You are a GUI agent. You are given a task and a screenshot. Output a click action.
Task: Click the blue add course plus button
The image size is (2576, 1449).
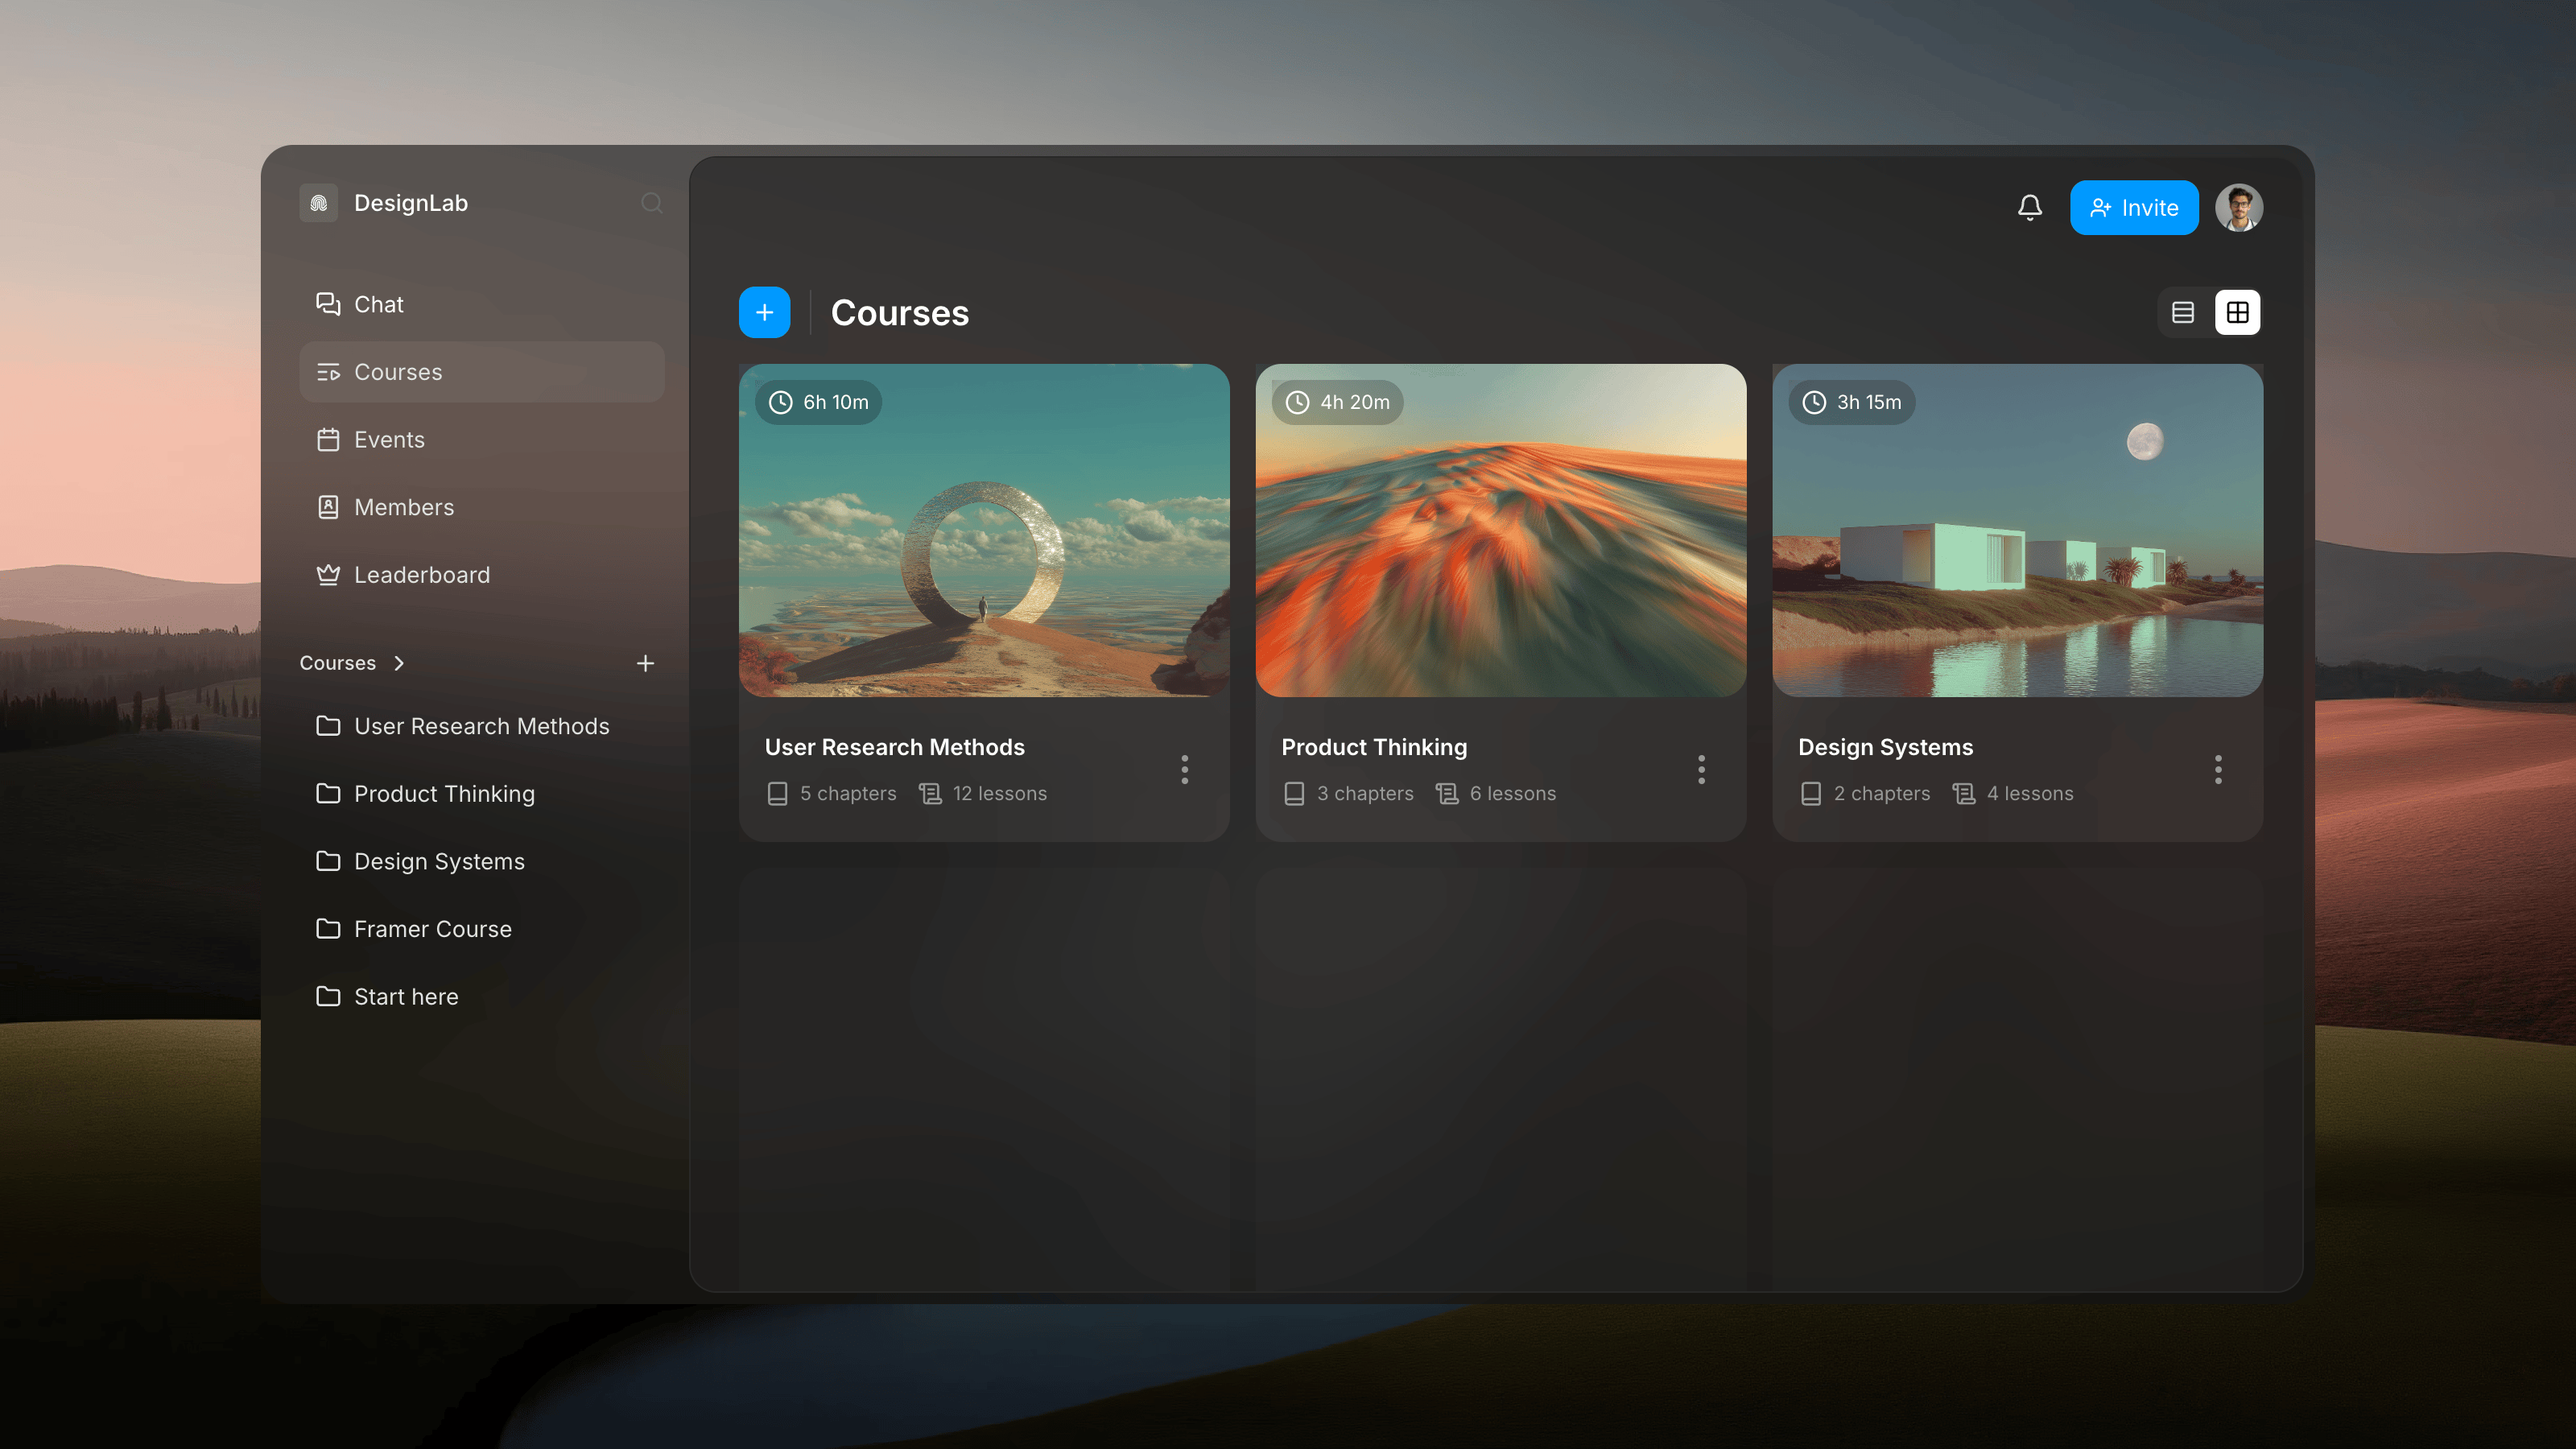(x=764, y=312)
